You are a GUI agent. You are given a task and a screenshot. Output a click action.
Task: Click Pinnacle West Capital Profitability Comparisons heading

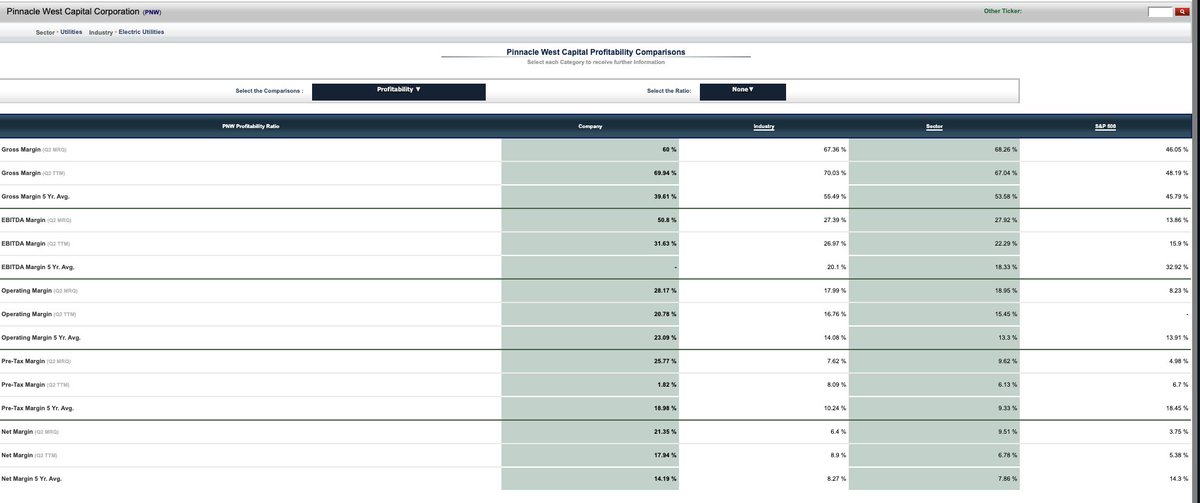click(596, 51)
